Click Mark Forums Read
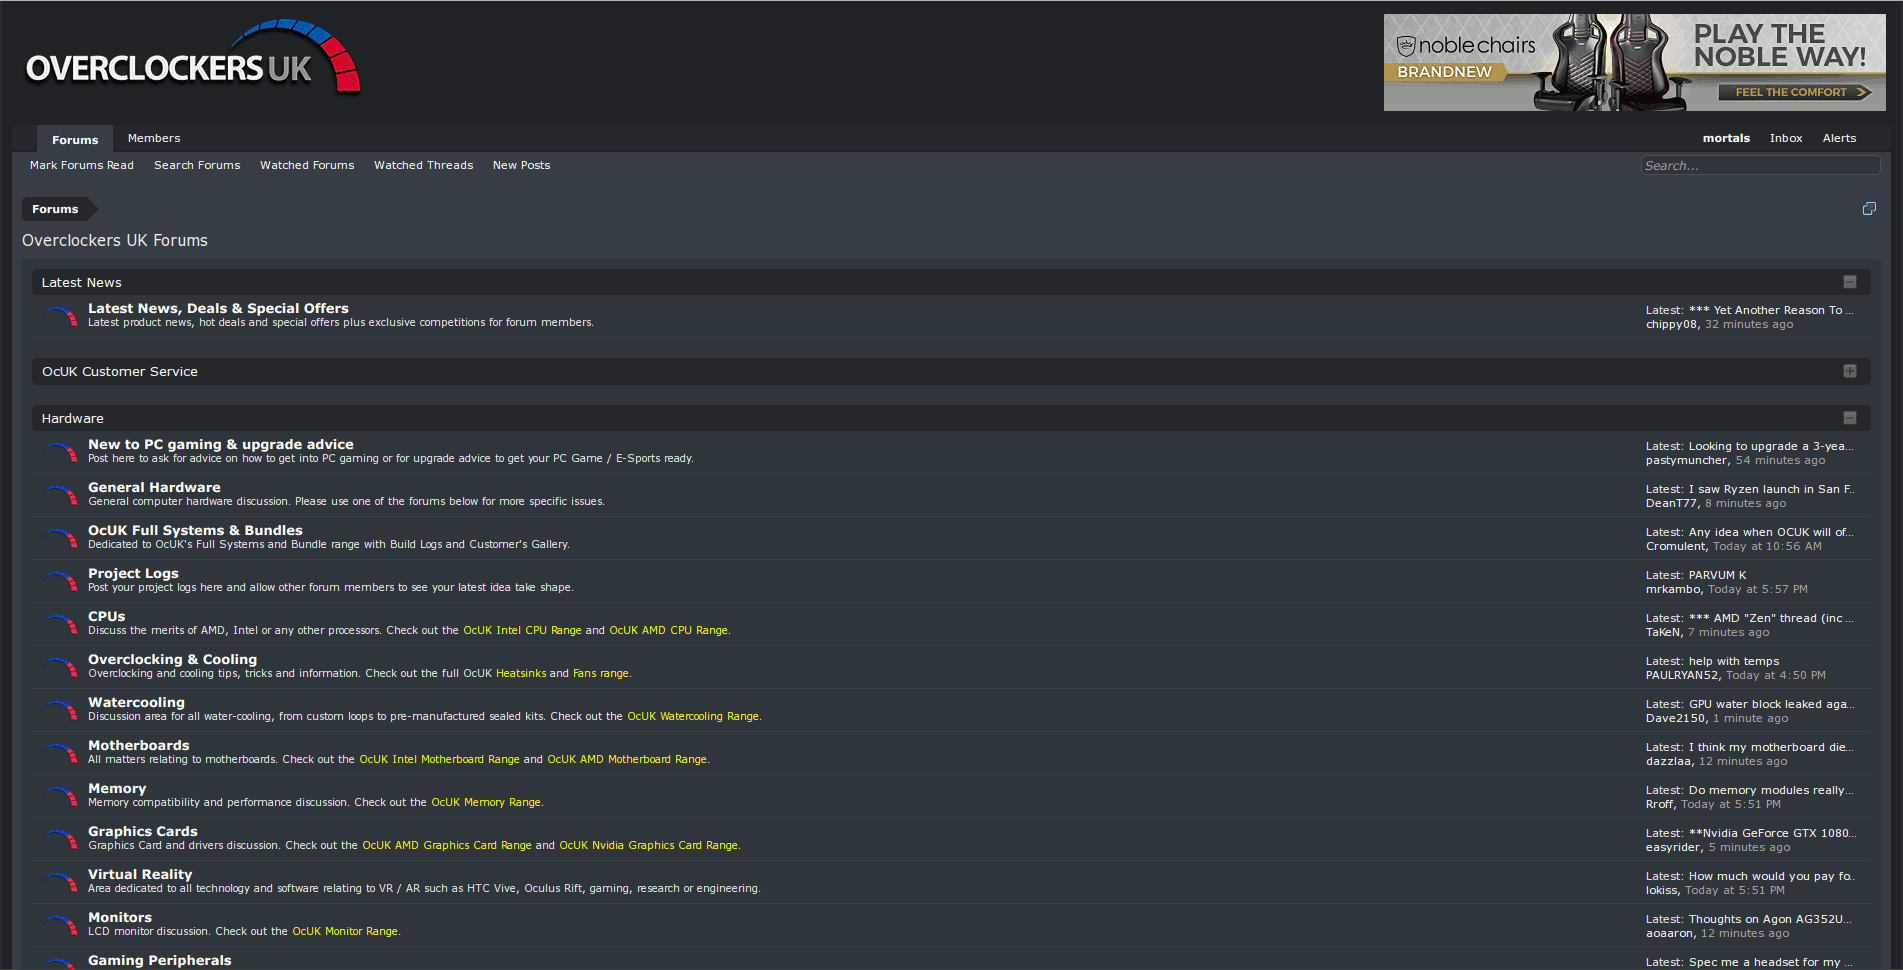Viewport: 1903px width, 970px height. click(x=82, y=165)
